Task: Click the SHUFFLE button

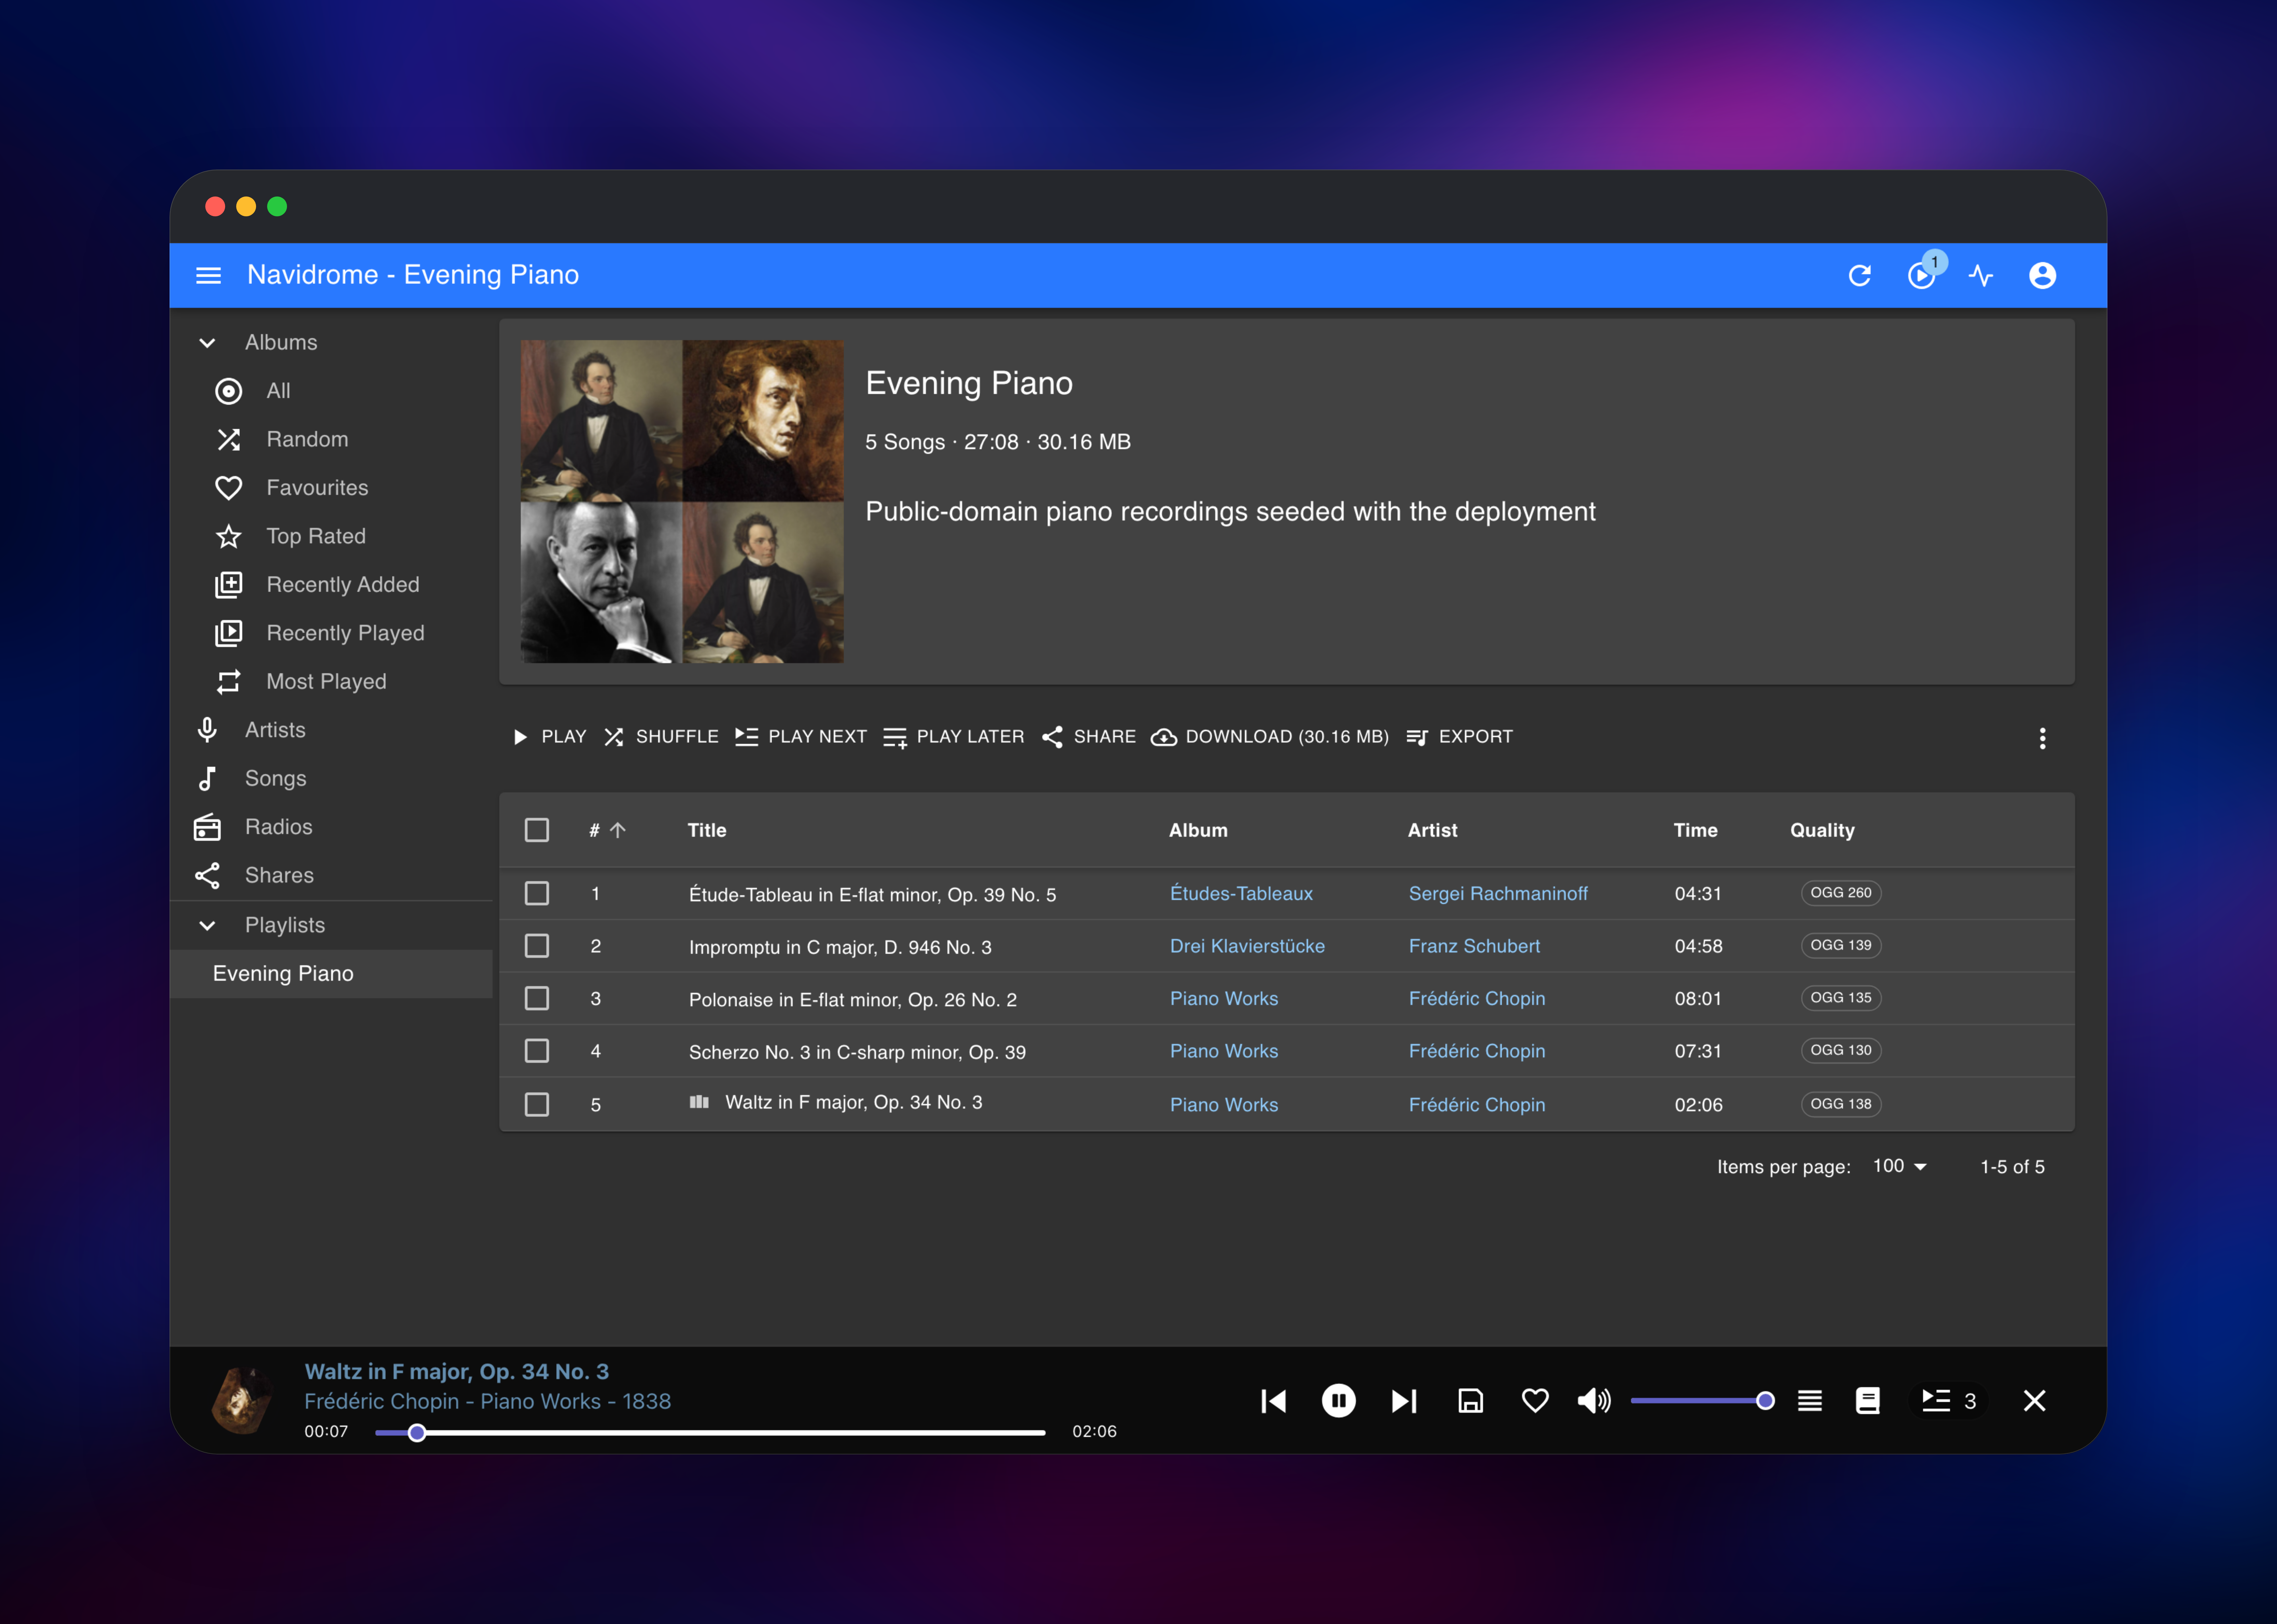Action: (x=661, y=737)
